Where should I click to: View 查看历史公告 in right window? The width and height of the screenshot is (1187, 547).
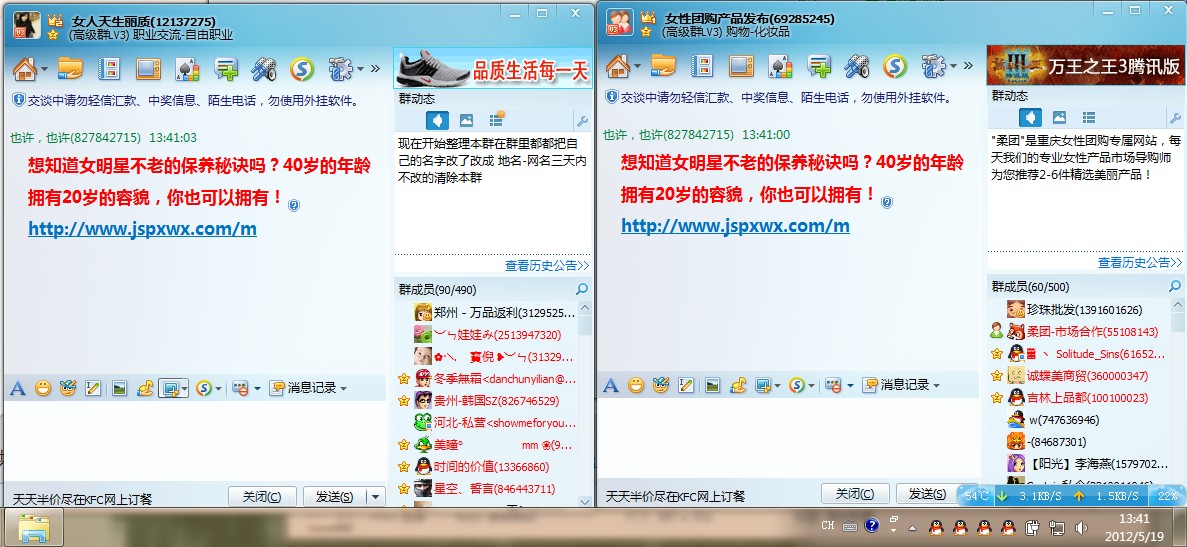tap(1139, 263)
